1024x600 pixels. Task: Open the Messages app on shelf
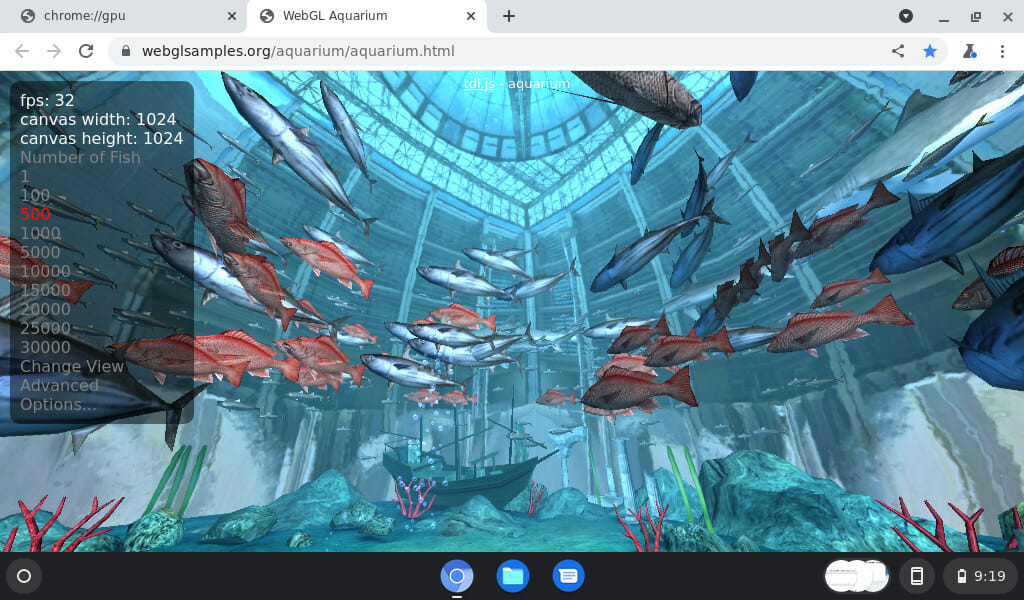tap(568, 576)
